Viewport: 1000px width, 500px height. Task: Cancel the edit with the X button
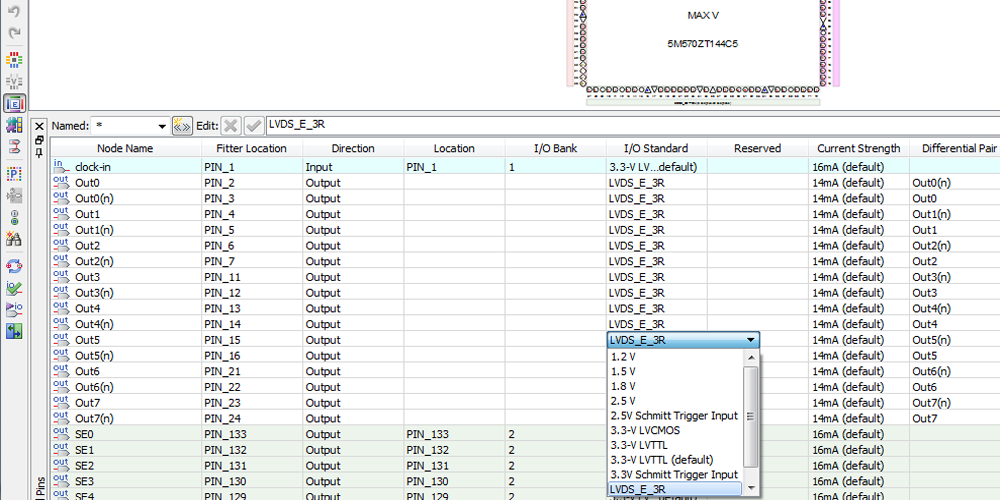[231, 126]
